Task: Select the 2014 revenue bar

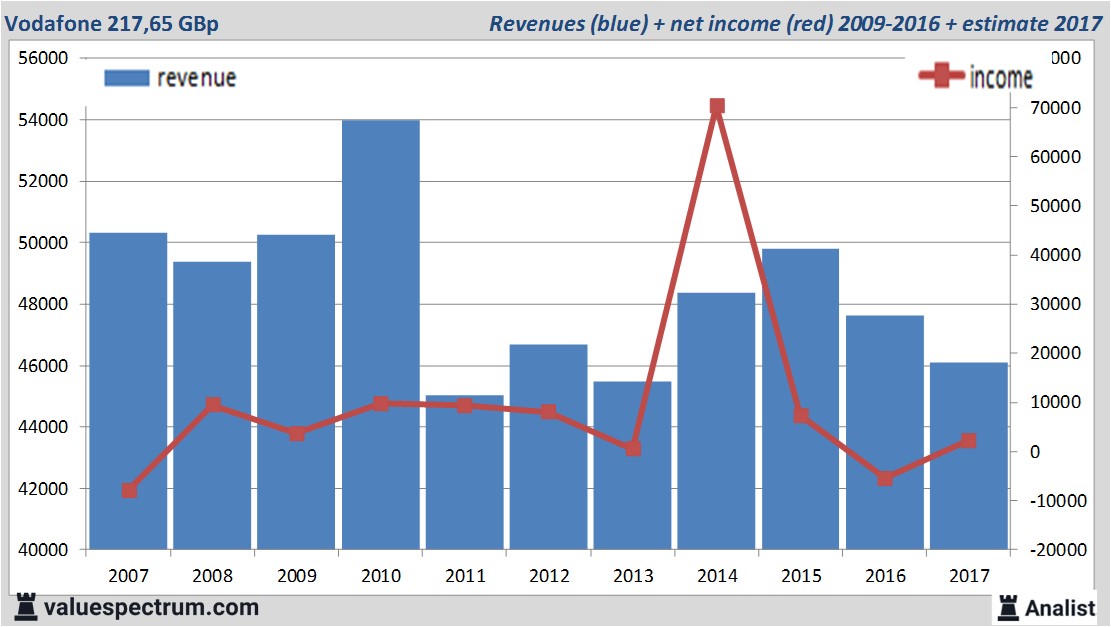Action: click(x=716, y=421)
